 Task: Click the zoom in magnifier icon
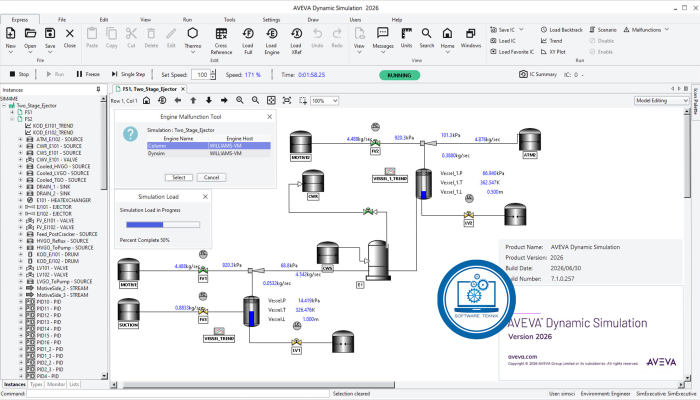(x=240, y=100)
